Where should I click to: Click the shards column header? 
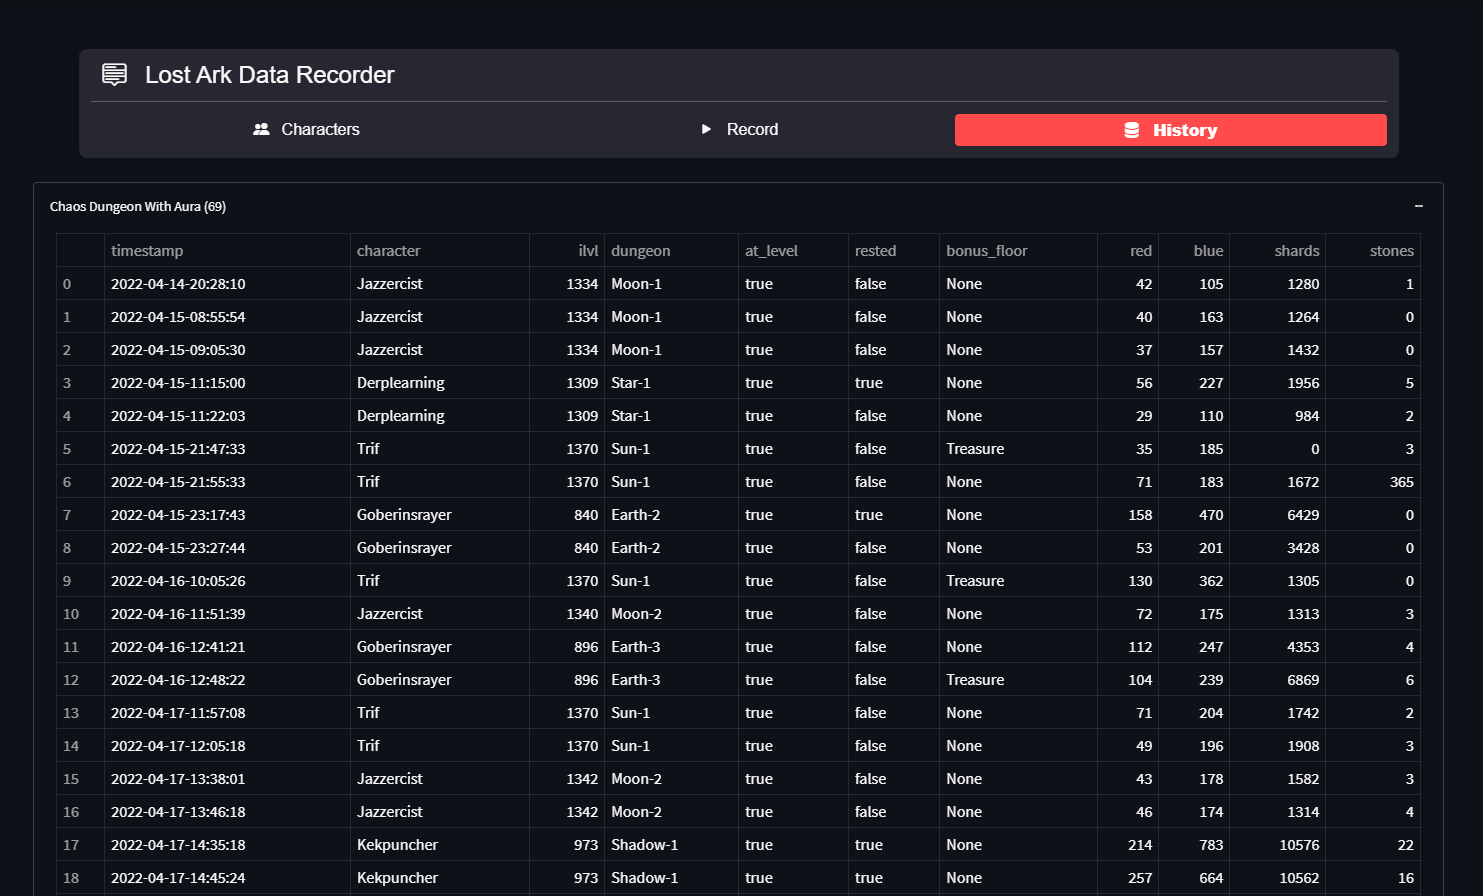(1277, 251)
